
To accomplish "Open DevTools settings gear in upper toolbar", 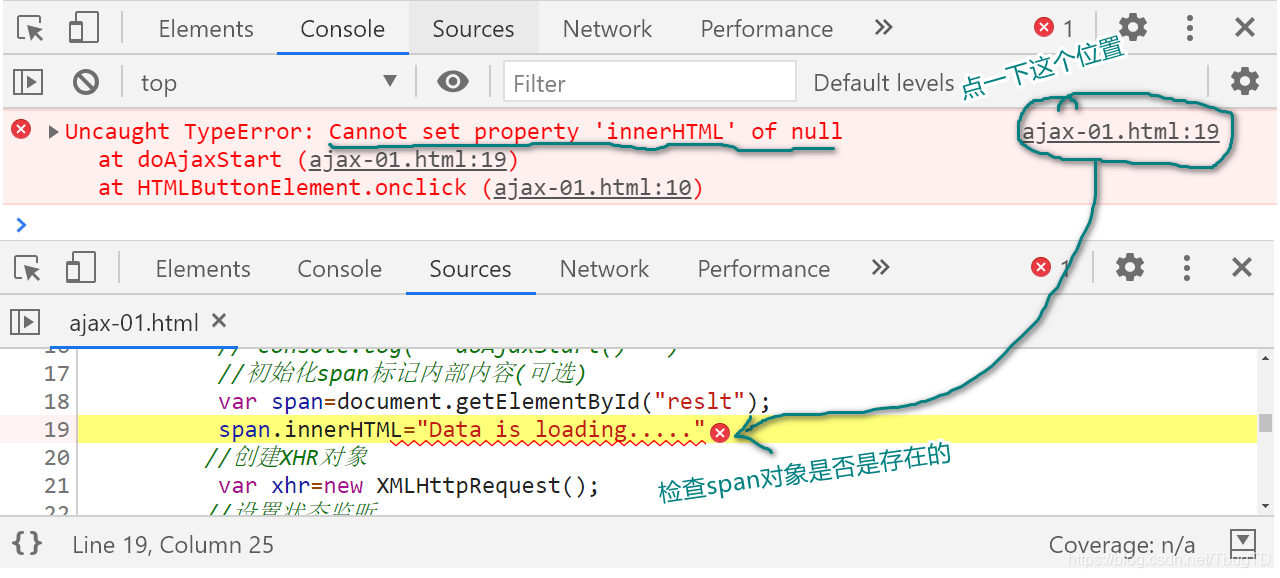I will pyautogui.click(x=1132, y=27).
